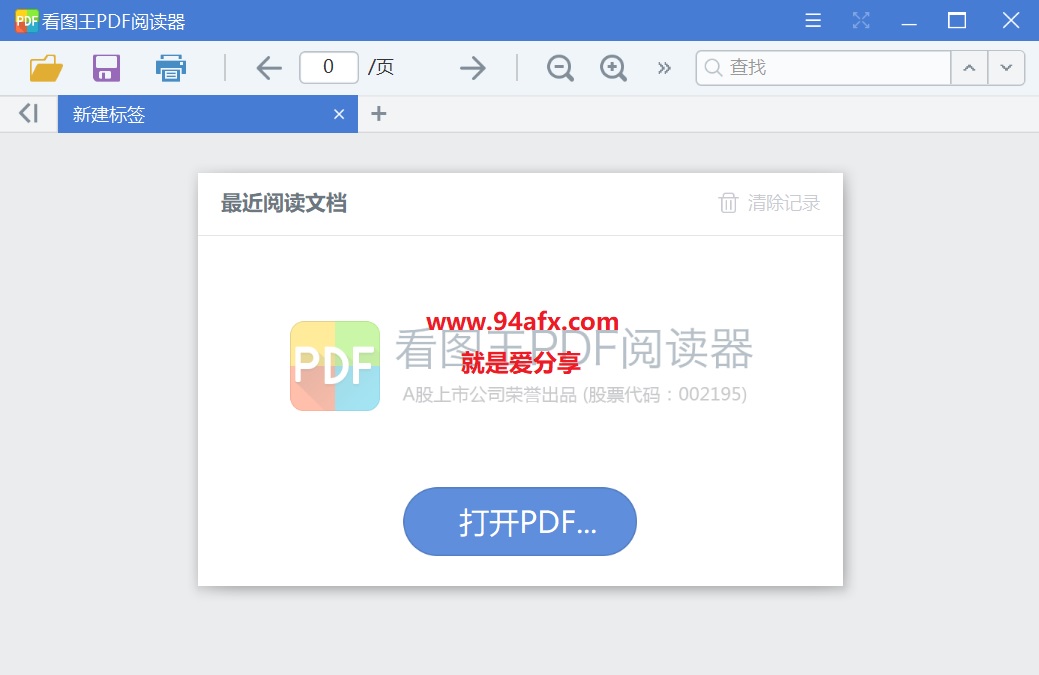Screen dimensions: 1039x675
Task: Print the document using the printer icon
Action: [x=171, y=68]
